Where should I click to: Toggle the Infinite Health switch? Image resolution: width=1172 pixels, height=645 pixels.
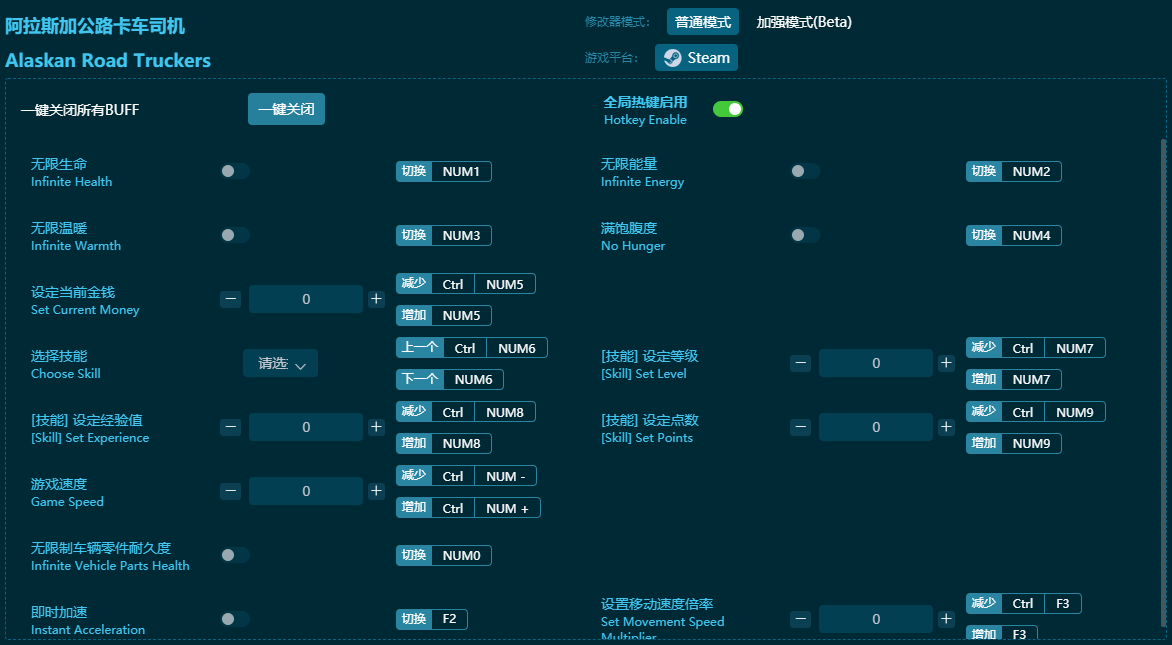[234, 171]
